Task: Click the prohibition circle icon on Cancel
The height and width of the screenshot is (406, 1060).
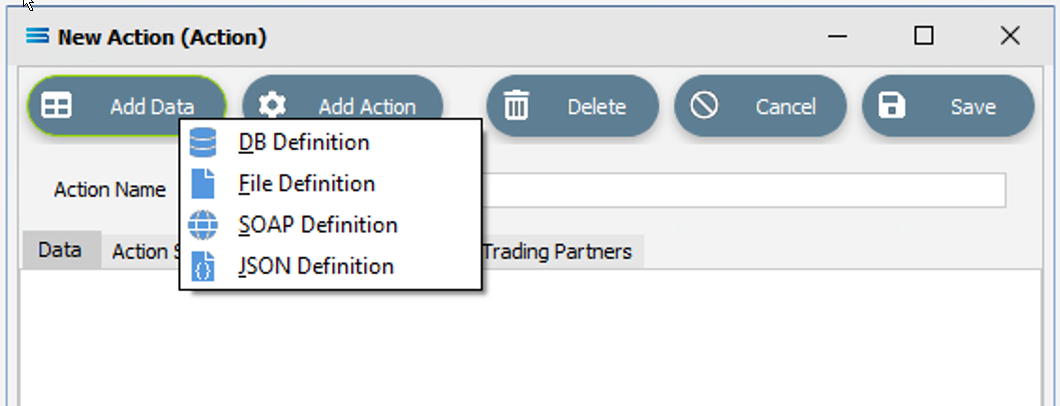Action: coord(704,106)
